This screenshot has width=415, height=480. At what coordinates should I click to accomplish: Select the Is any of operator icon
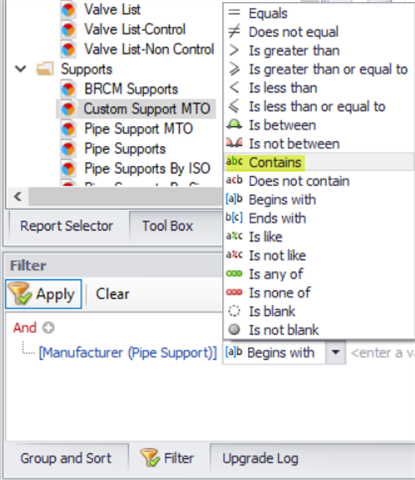[234, 274]
